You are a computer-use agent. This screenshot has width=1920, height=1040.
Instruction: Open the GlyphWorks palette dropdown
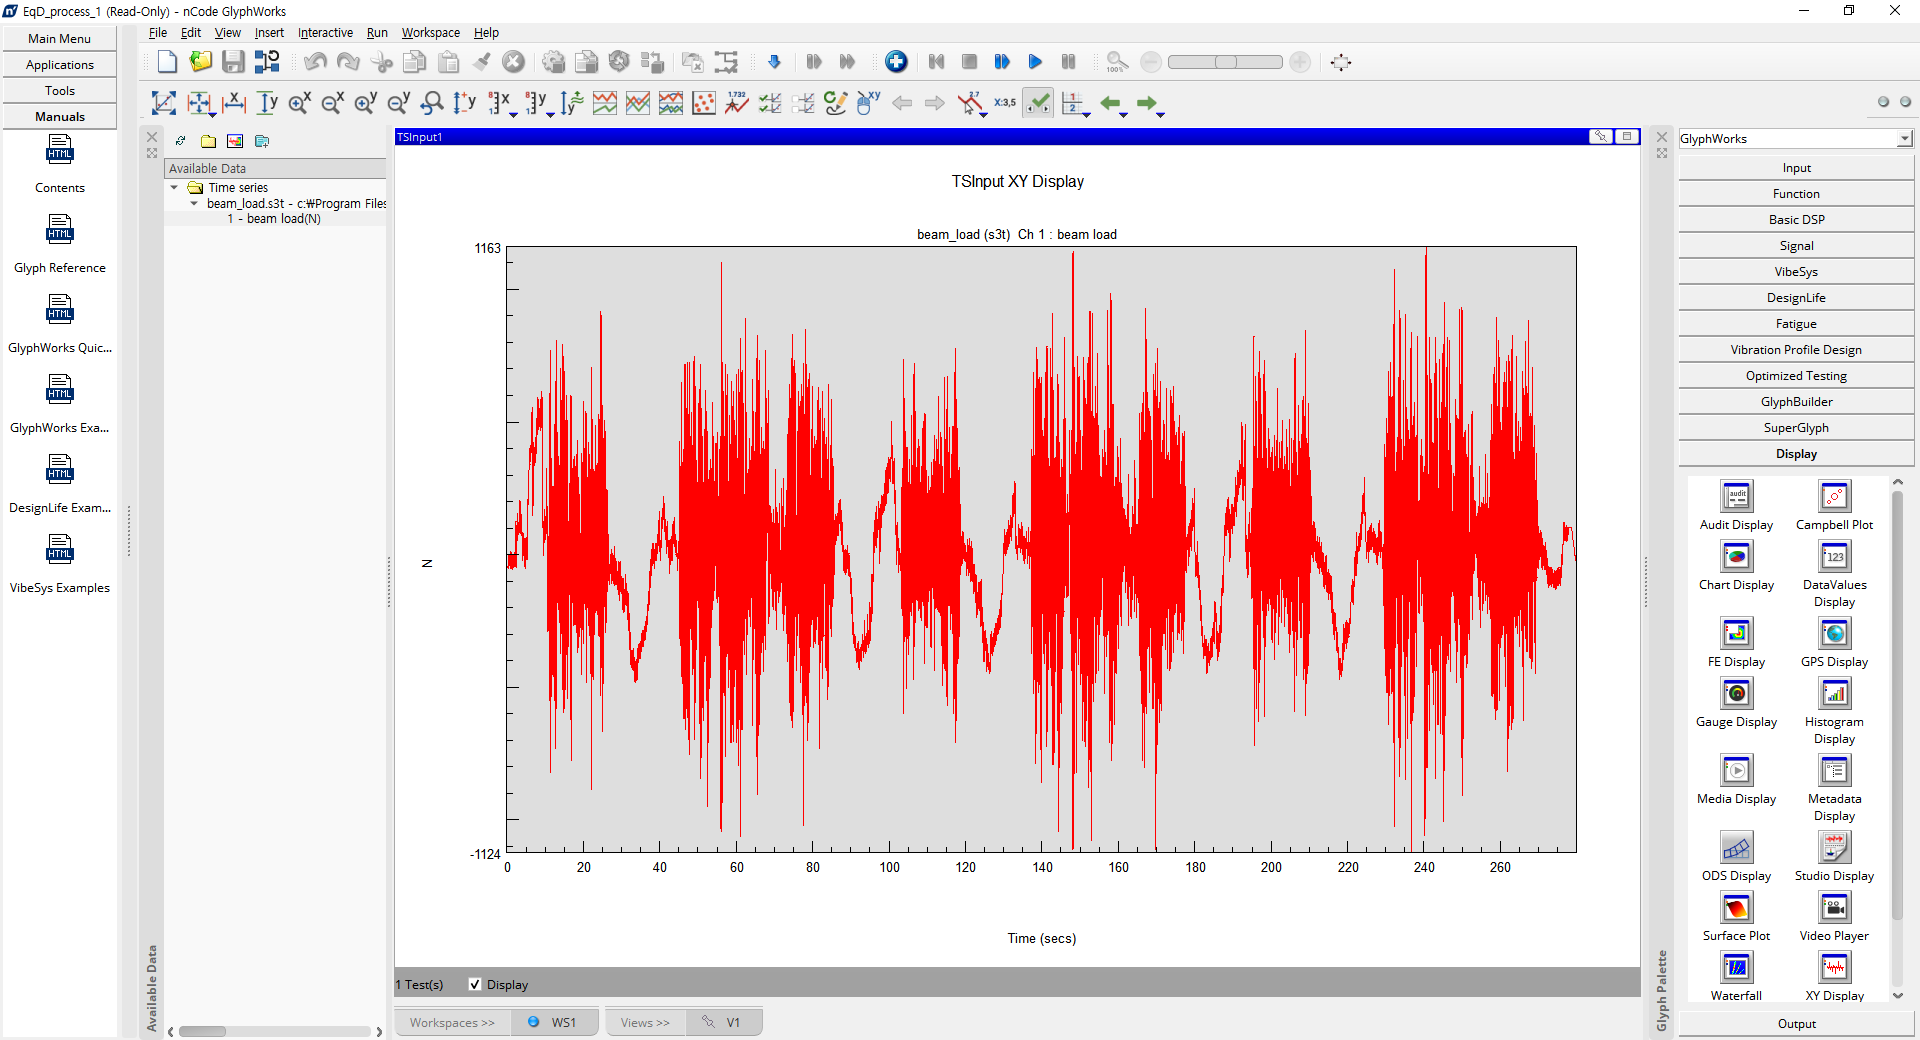tap(1904, 139)
